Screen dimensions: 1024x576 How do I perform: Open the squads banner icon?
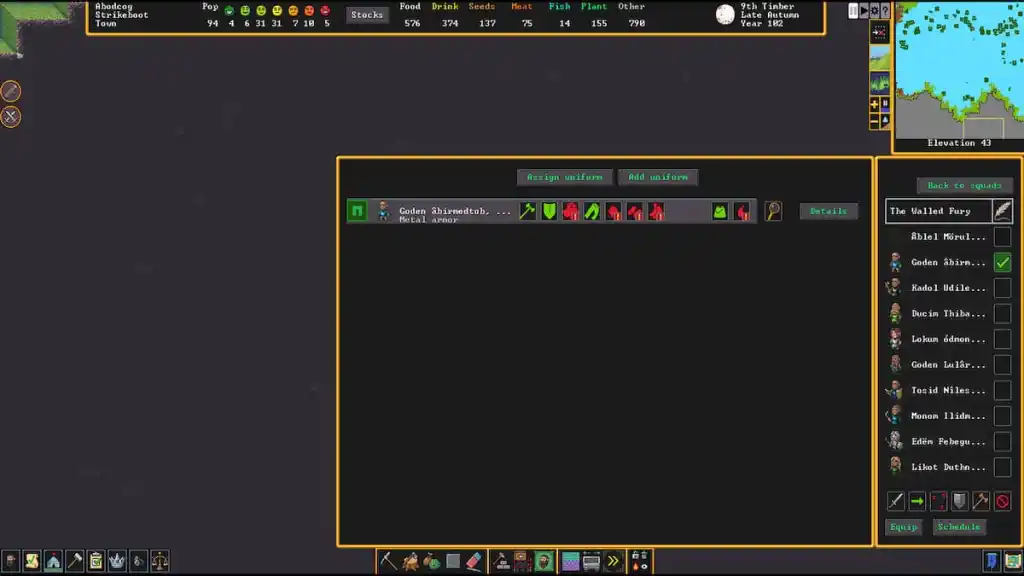click(992, 561)
